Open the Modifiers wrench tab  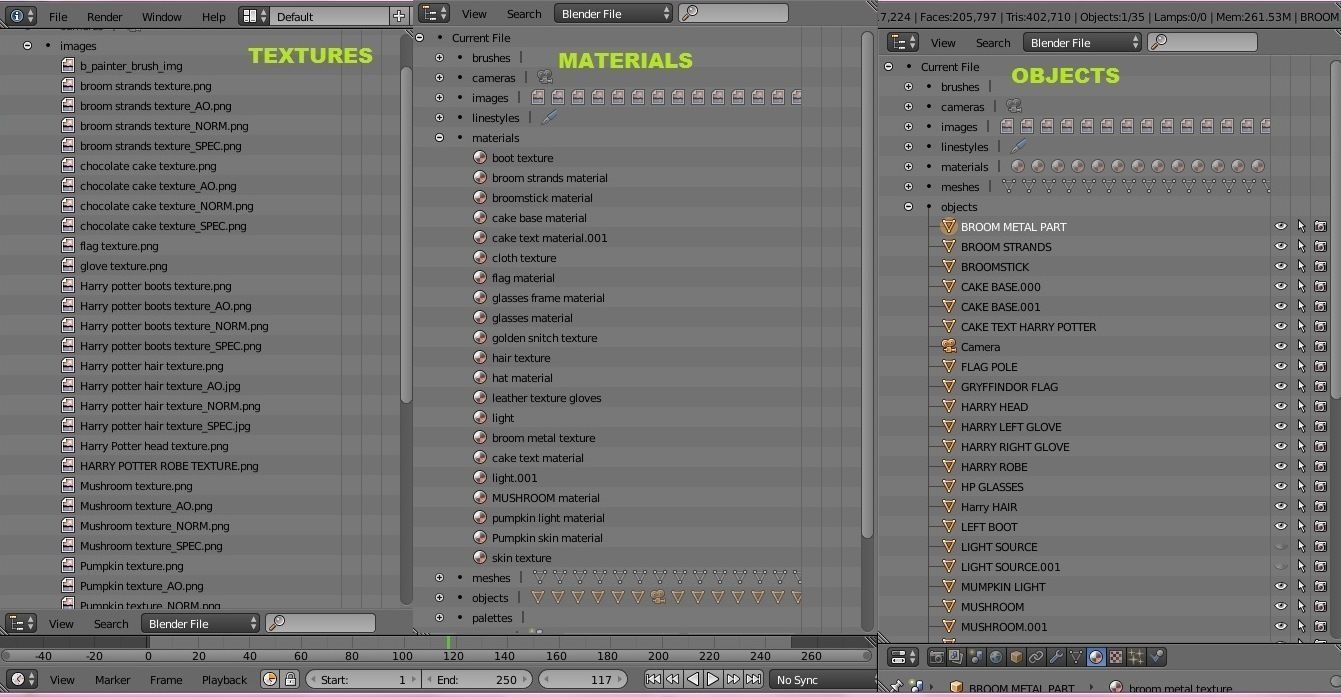coord(1056,657)
